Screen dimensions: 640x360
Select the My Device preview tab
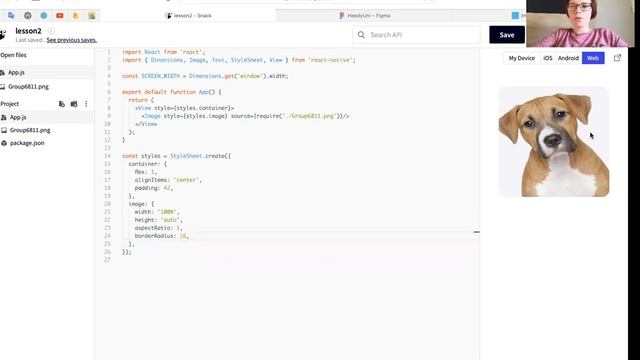(522, 58)
